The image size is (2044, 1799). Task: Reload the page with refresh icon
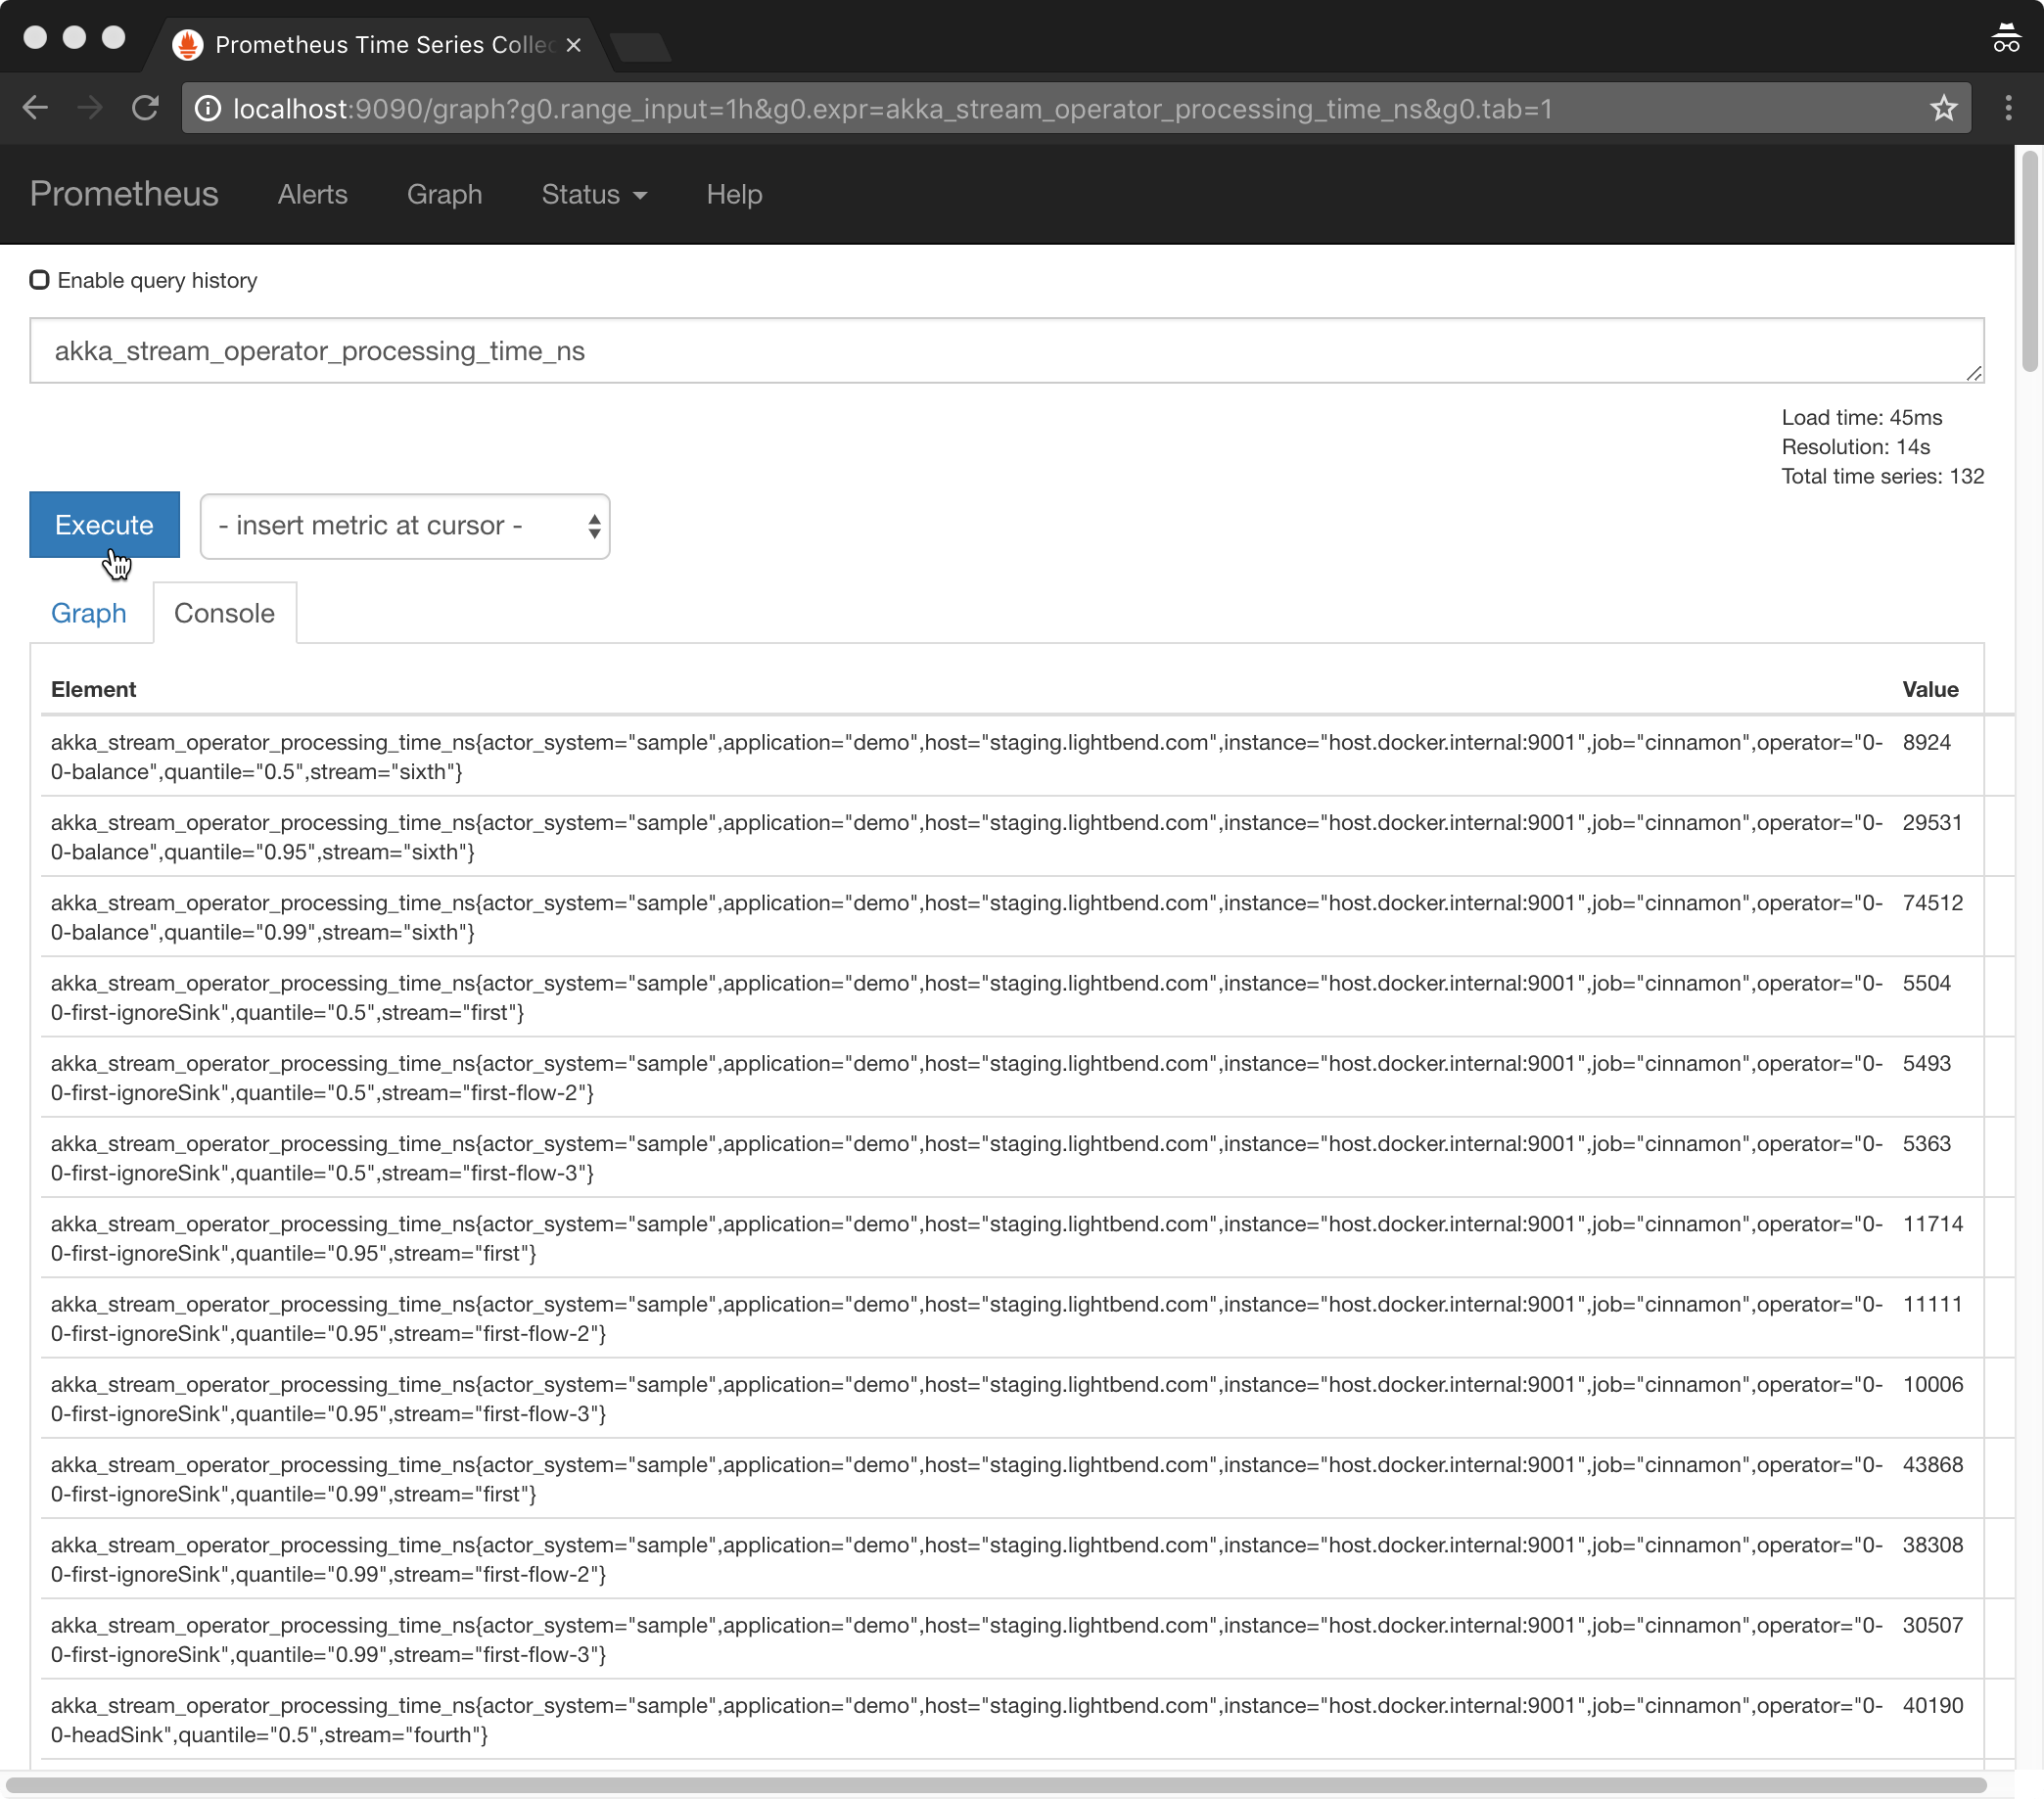[146, 108]
